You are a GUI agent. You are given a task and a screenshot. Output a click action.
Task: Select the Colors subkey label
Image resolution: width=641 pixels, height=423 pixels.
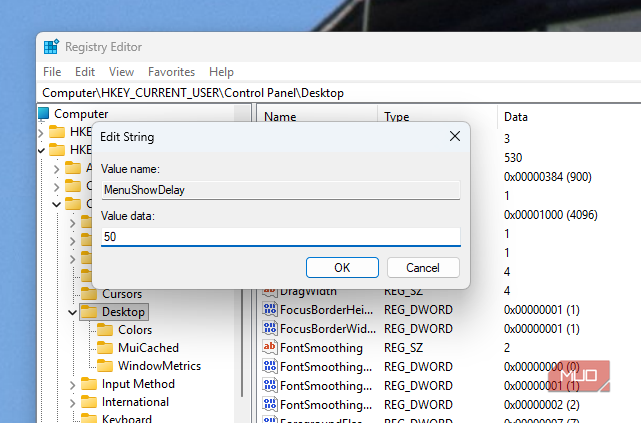pos(135,330)
